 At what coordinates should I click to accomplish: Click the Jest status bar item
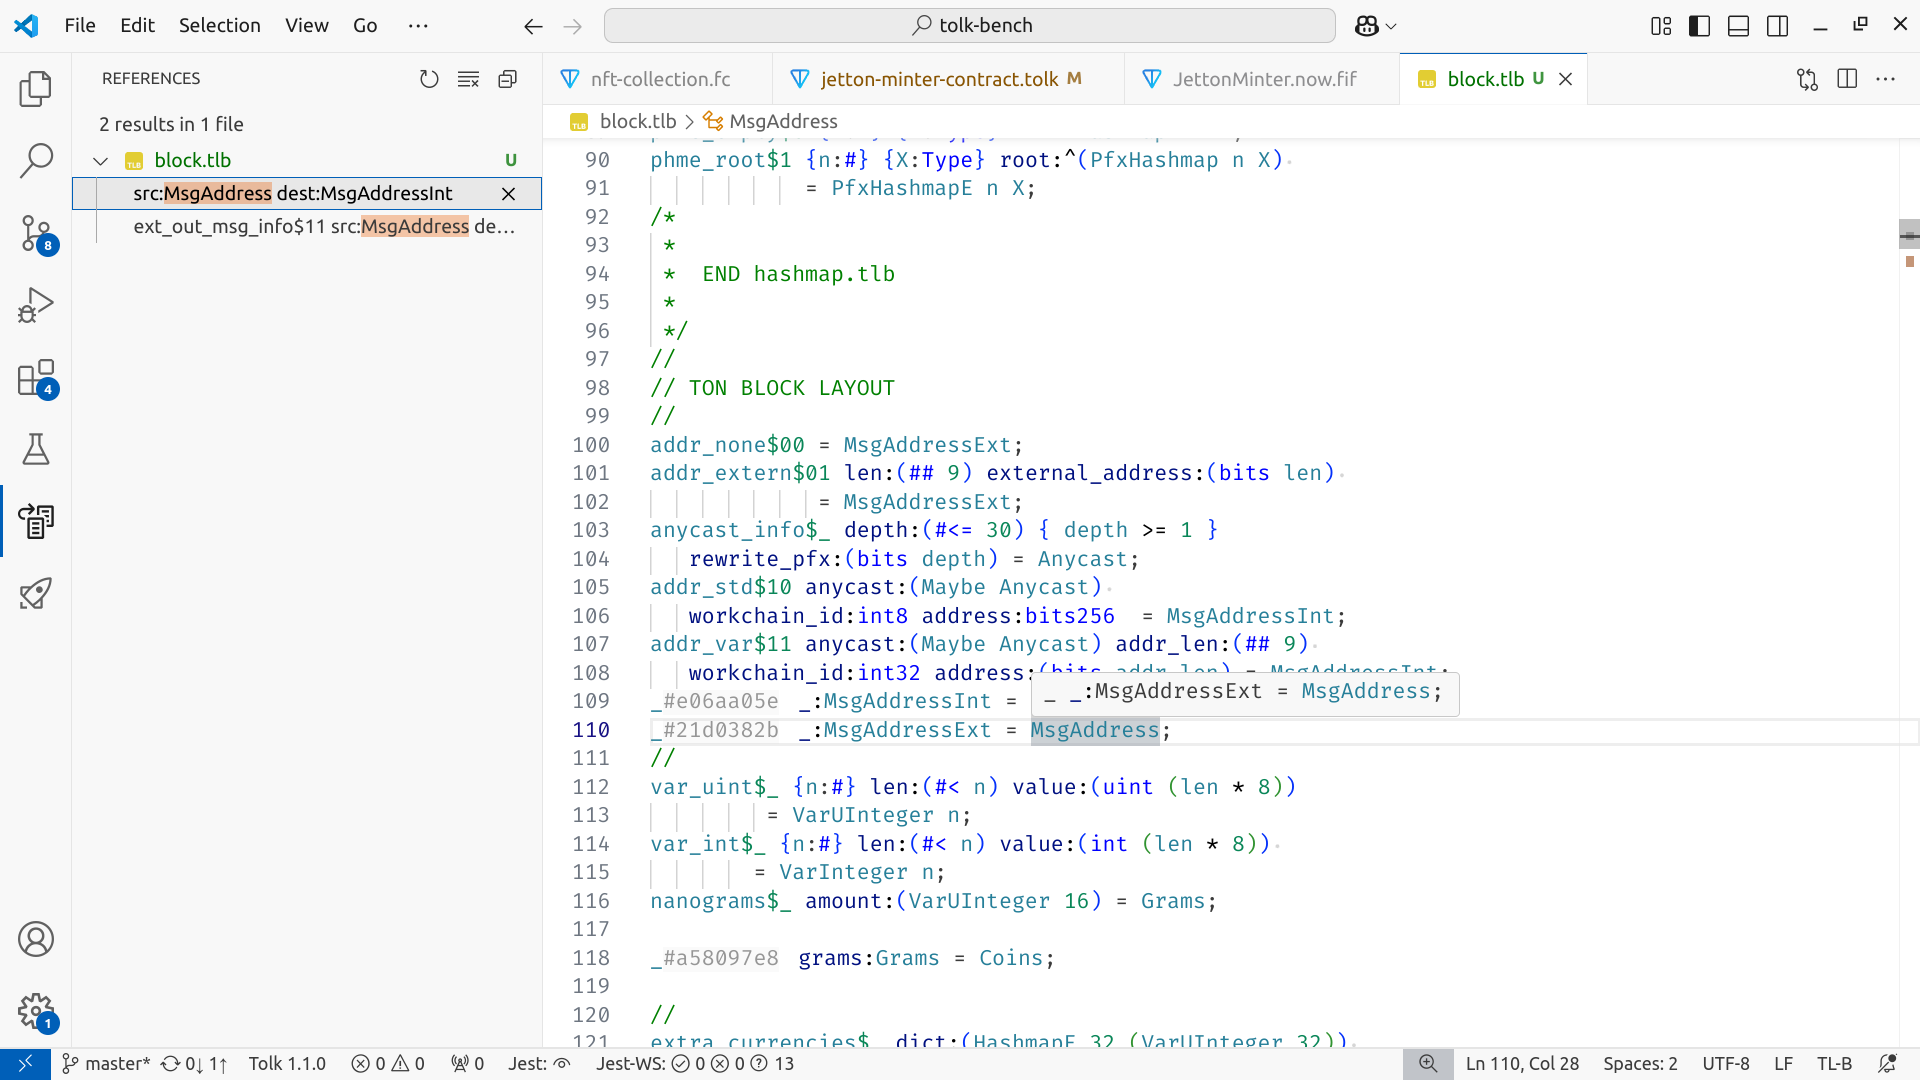click(x=539, y=1064)
